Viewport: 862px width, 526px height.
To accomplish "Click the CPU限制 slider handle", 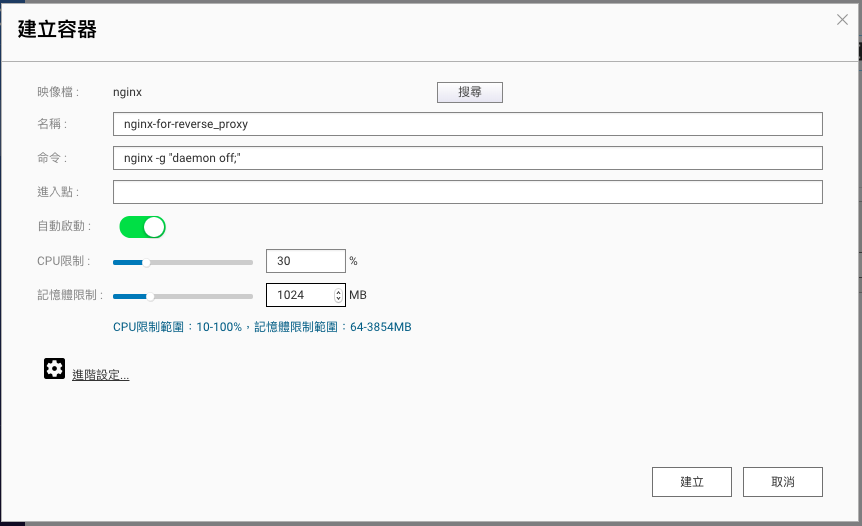I will pyautogui.click(x=146, y=262).
